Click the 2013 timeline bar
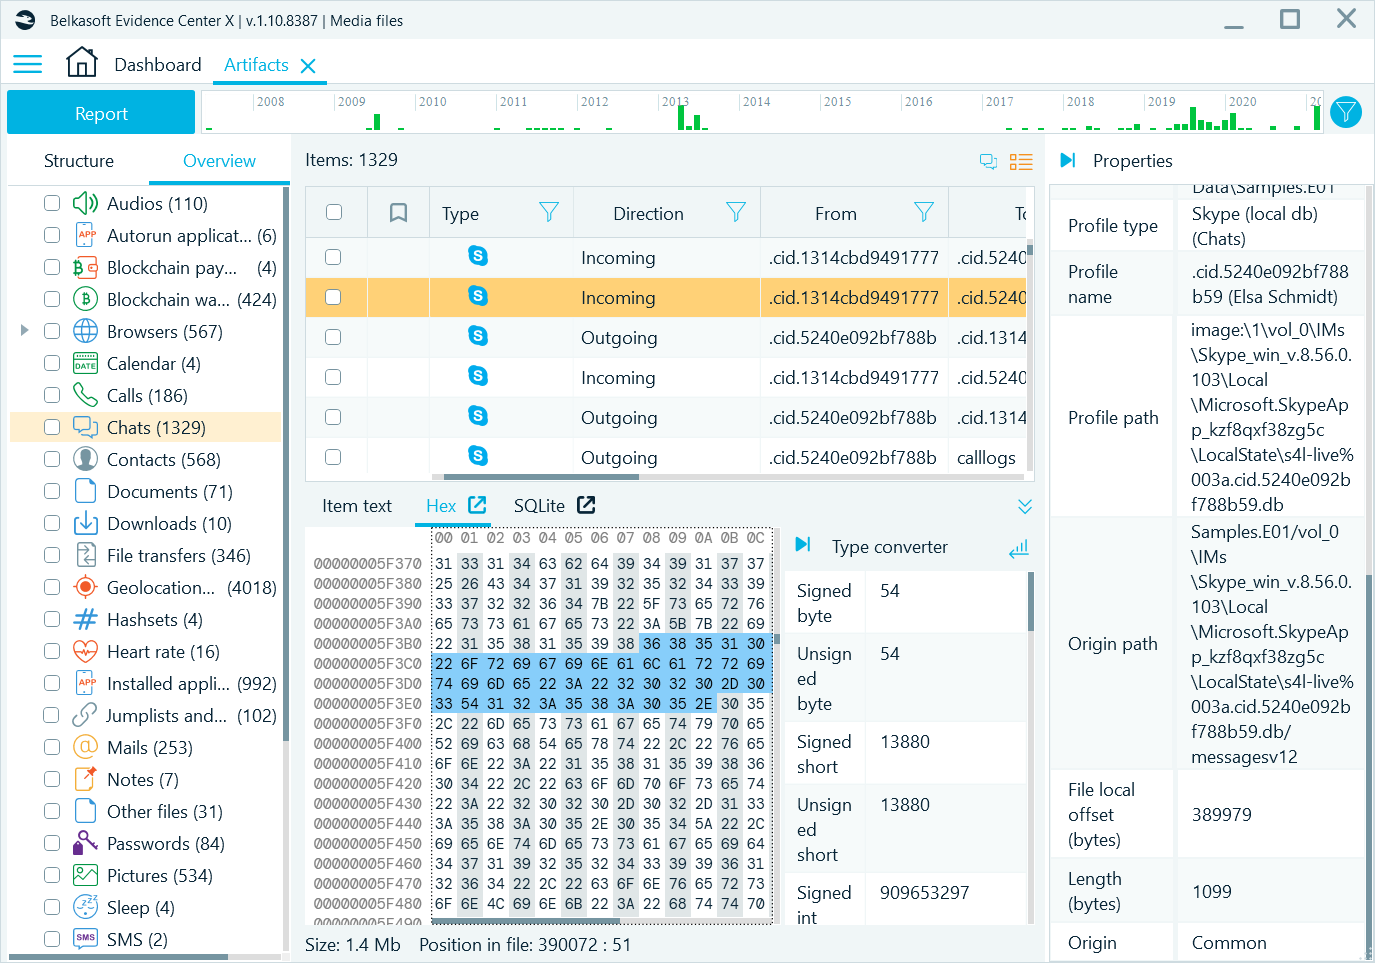The image size is (1375, 963). (x=682, y=117)
